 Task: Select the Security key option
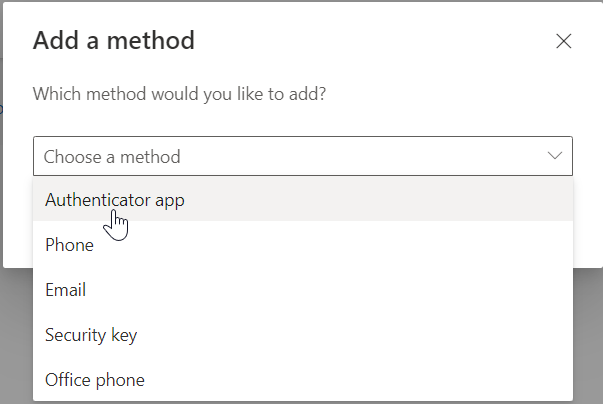coord(303,335)
